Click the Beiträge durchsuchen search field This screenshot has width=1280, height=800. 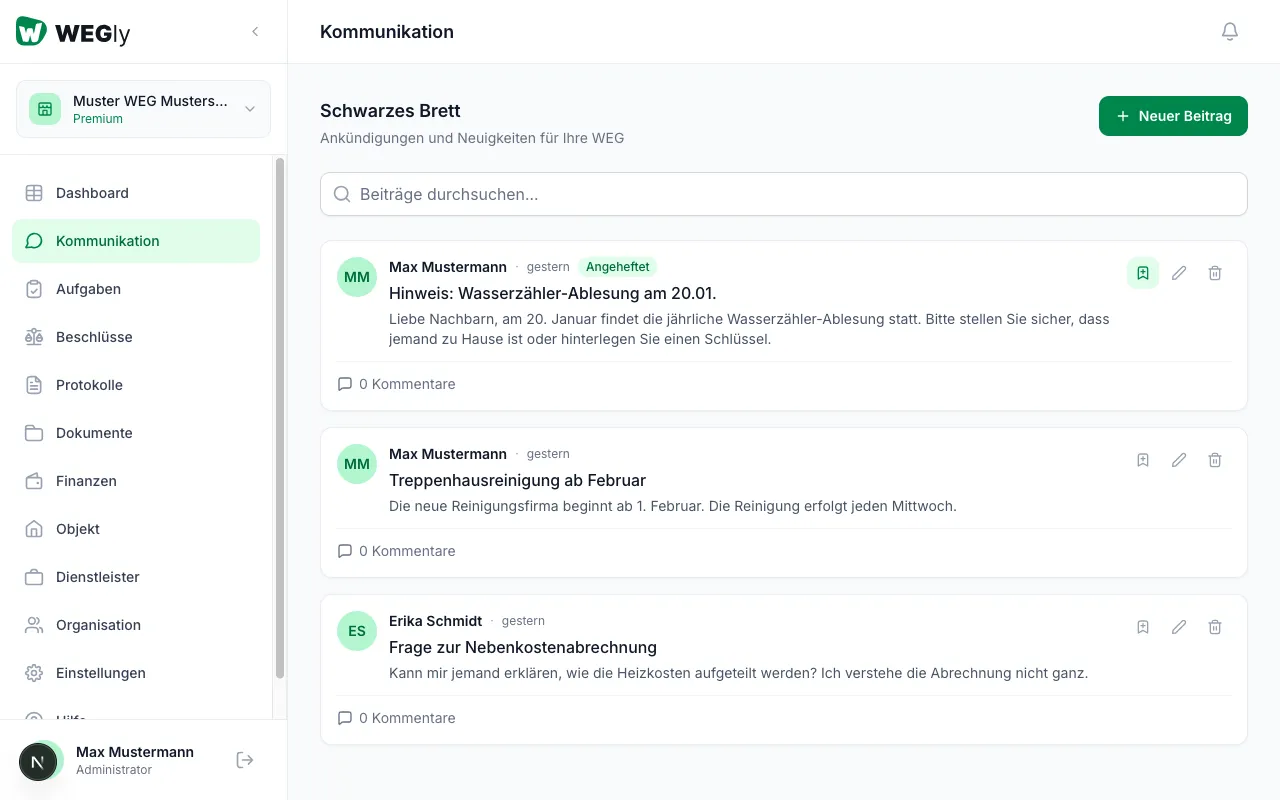(x=783, y=194)
